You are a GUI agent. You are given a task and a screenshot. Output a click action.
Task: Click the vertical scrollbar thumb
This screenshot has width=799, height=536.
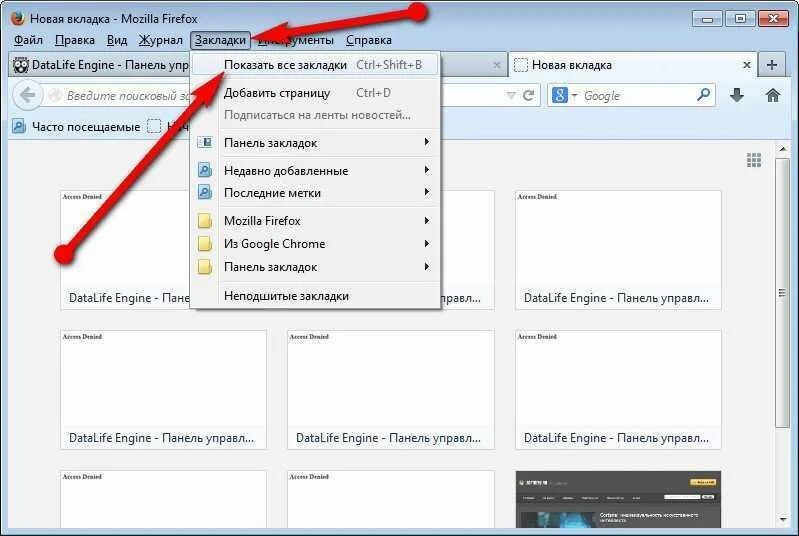coord(782,293)
